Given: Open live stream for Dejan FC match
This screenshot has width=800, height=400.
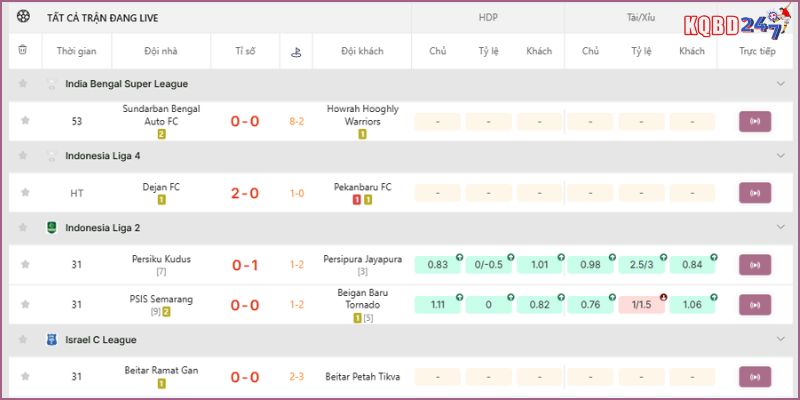Looking at the screenshot, I should (755, 193).
